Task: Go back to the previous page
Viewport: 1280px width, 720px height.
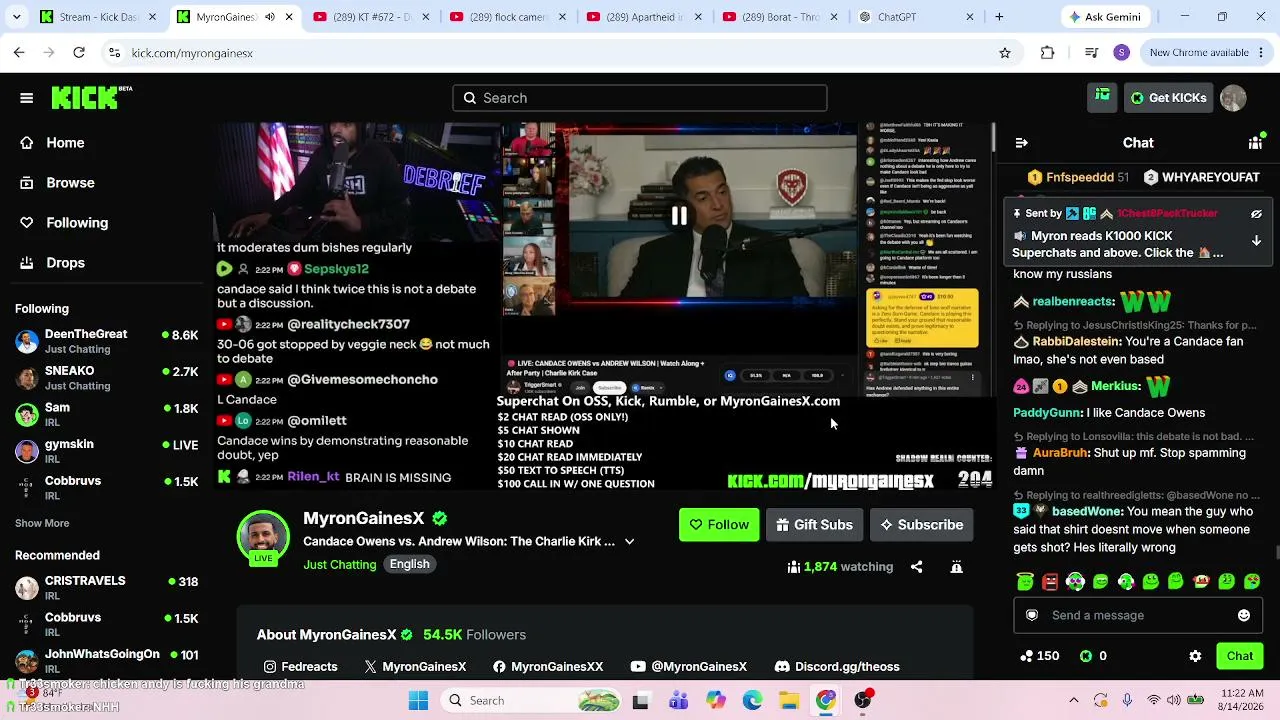Action: pos(19,53)
